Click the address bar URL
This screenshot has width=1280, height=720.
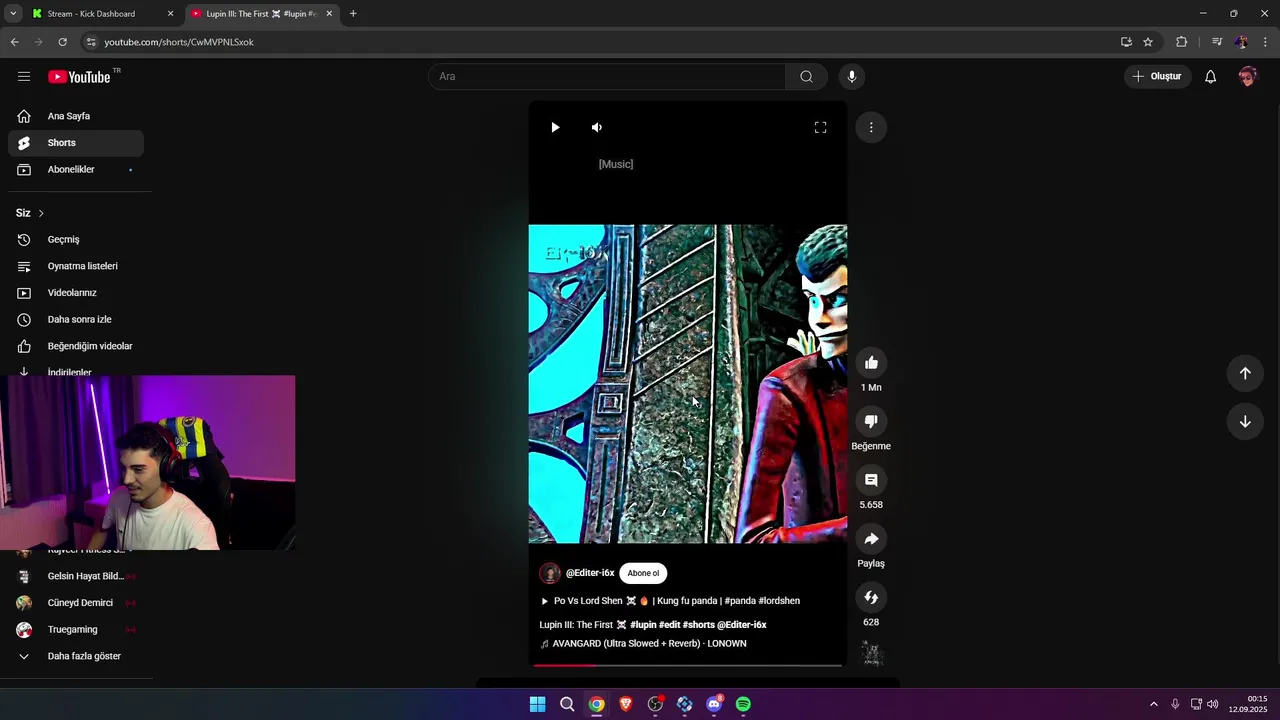[179, 42]
